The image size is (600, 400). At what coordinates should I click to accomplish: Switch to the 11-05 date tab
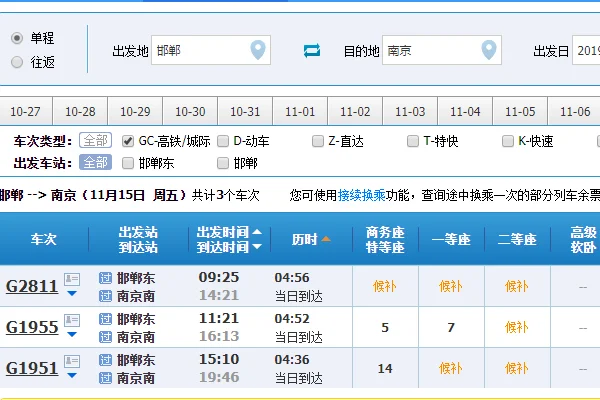point(520,111)
